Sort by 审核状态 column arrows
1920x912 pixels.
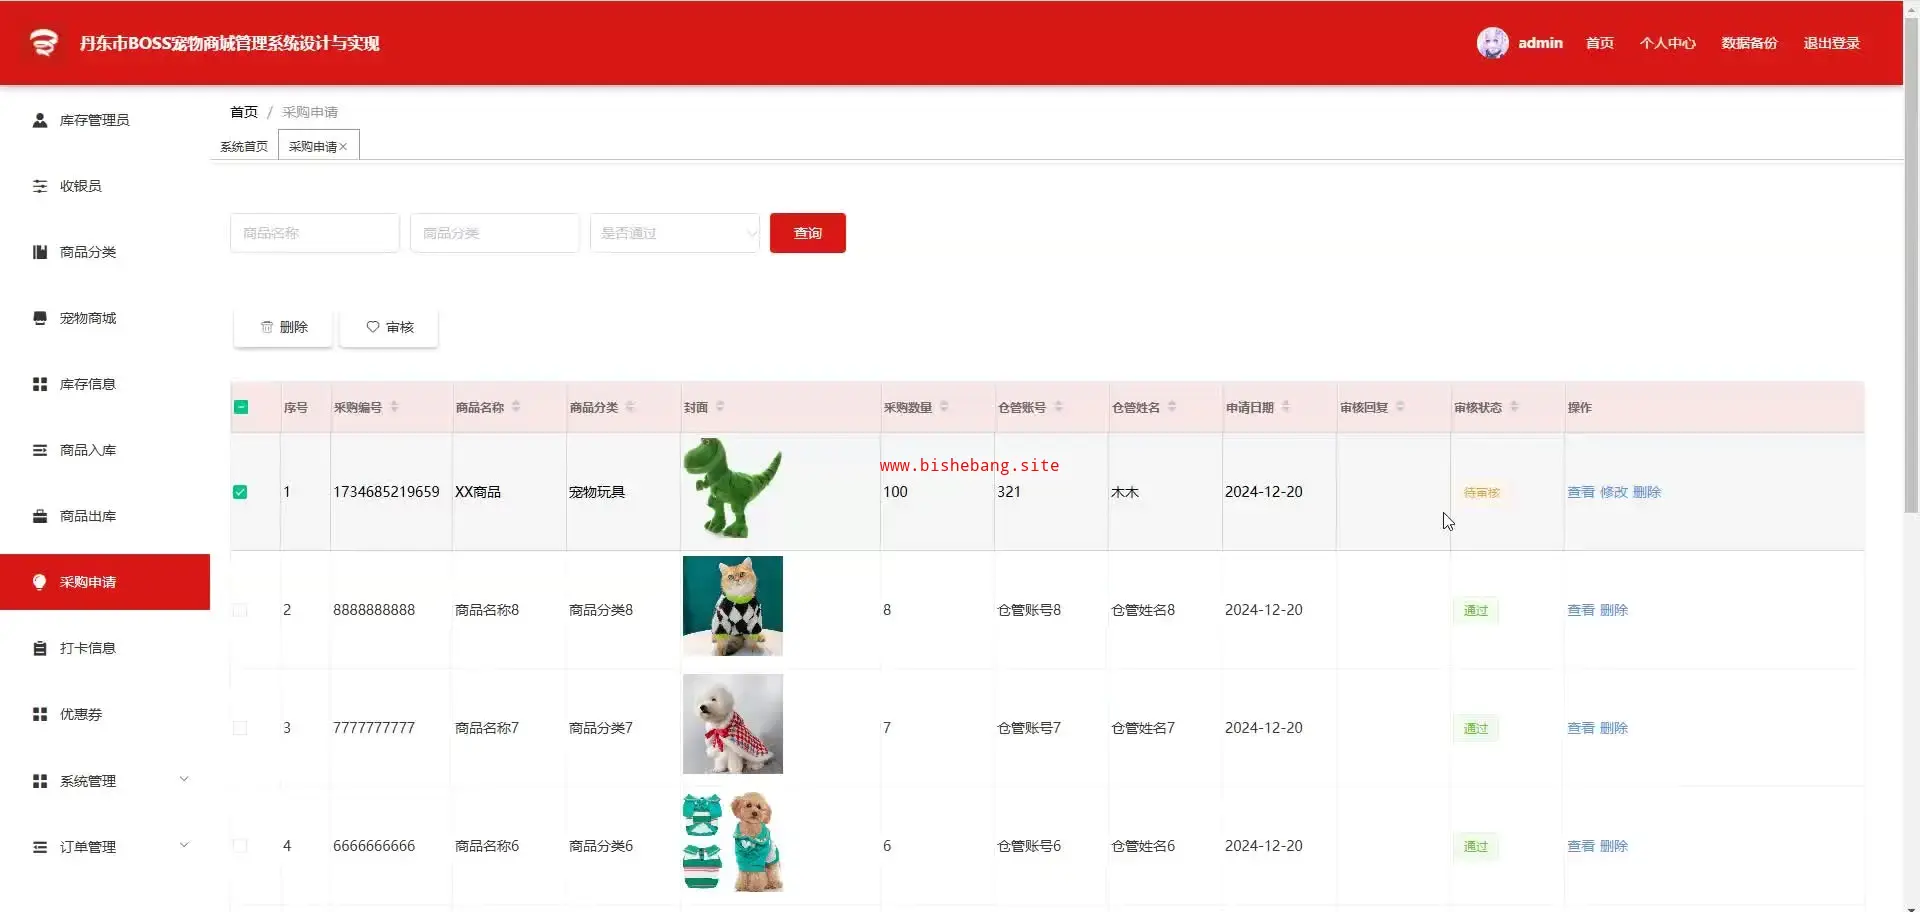[1514, 407]
